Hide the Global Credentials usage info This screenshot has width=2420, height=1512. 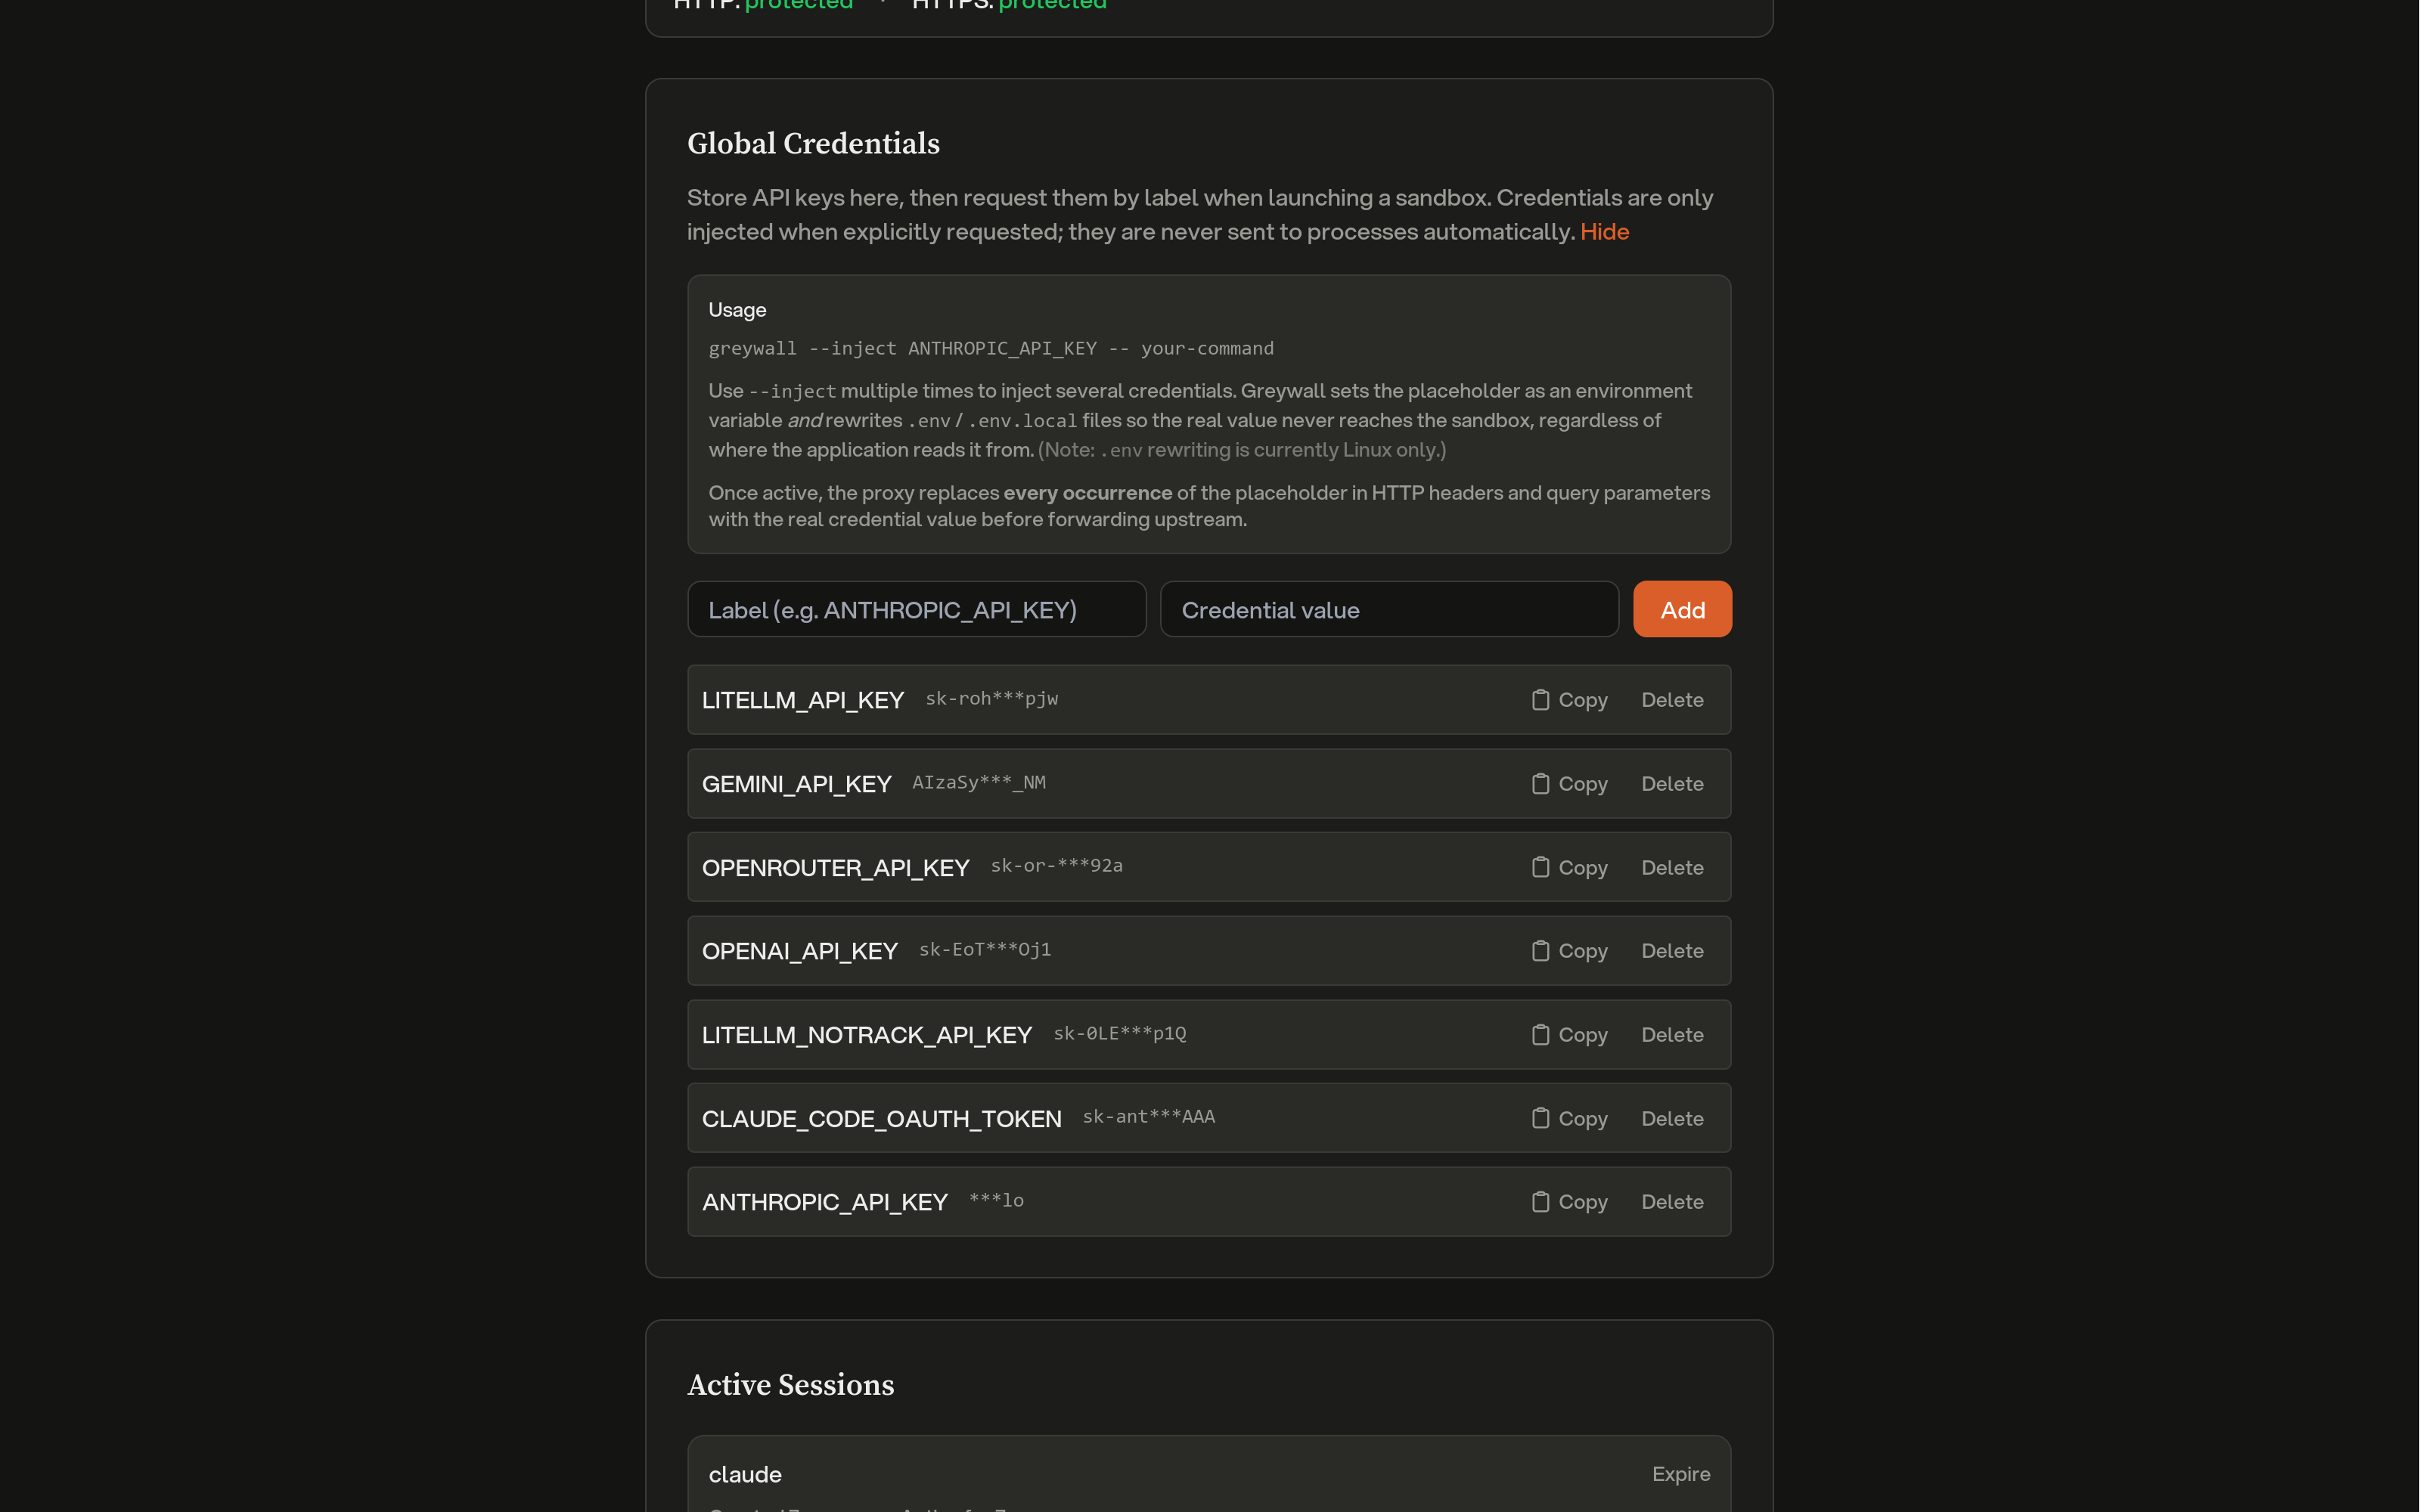1603,231
